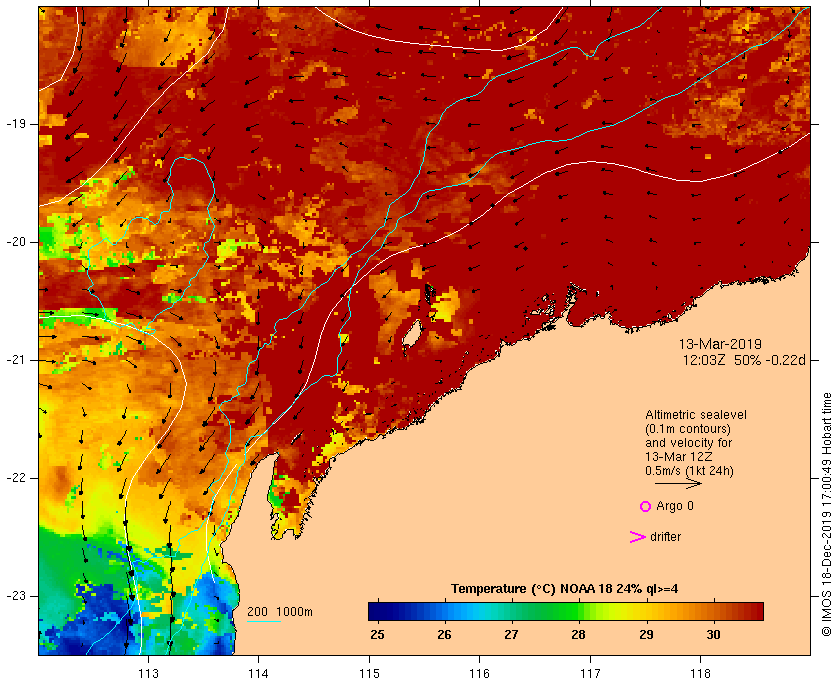Click the 'drifter' label

coord(665,537)
